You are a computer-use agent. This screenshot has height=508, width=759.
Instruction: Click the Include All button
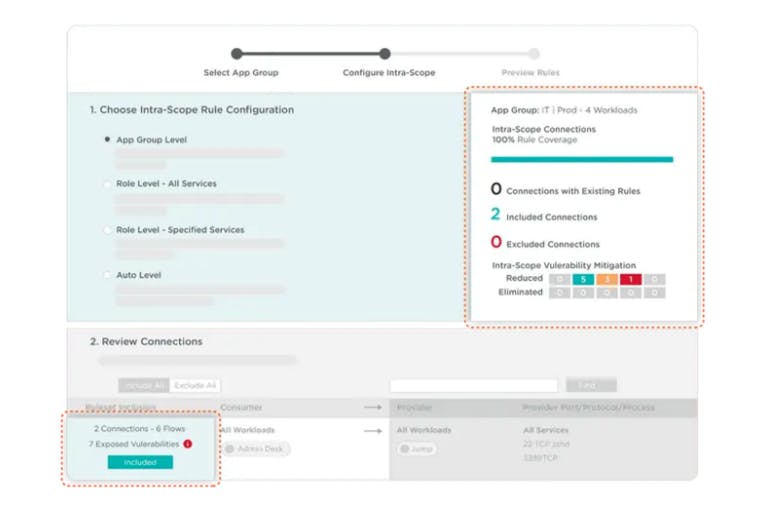click(144, 385)
